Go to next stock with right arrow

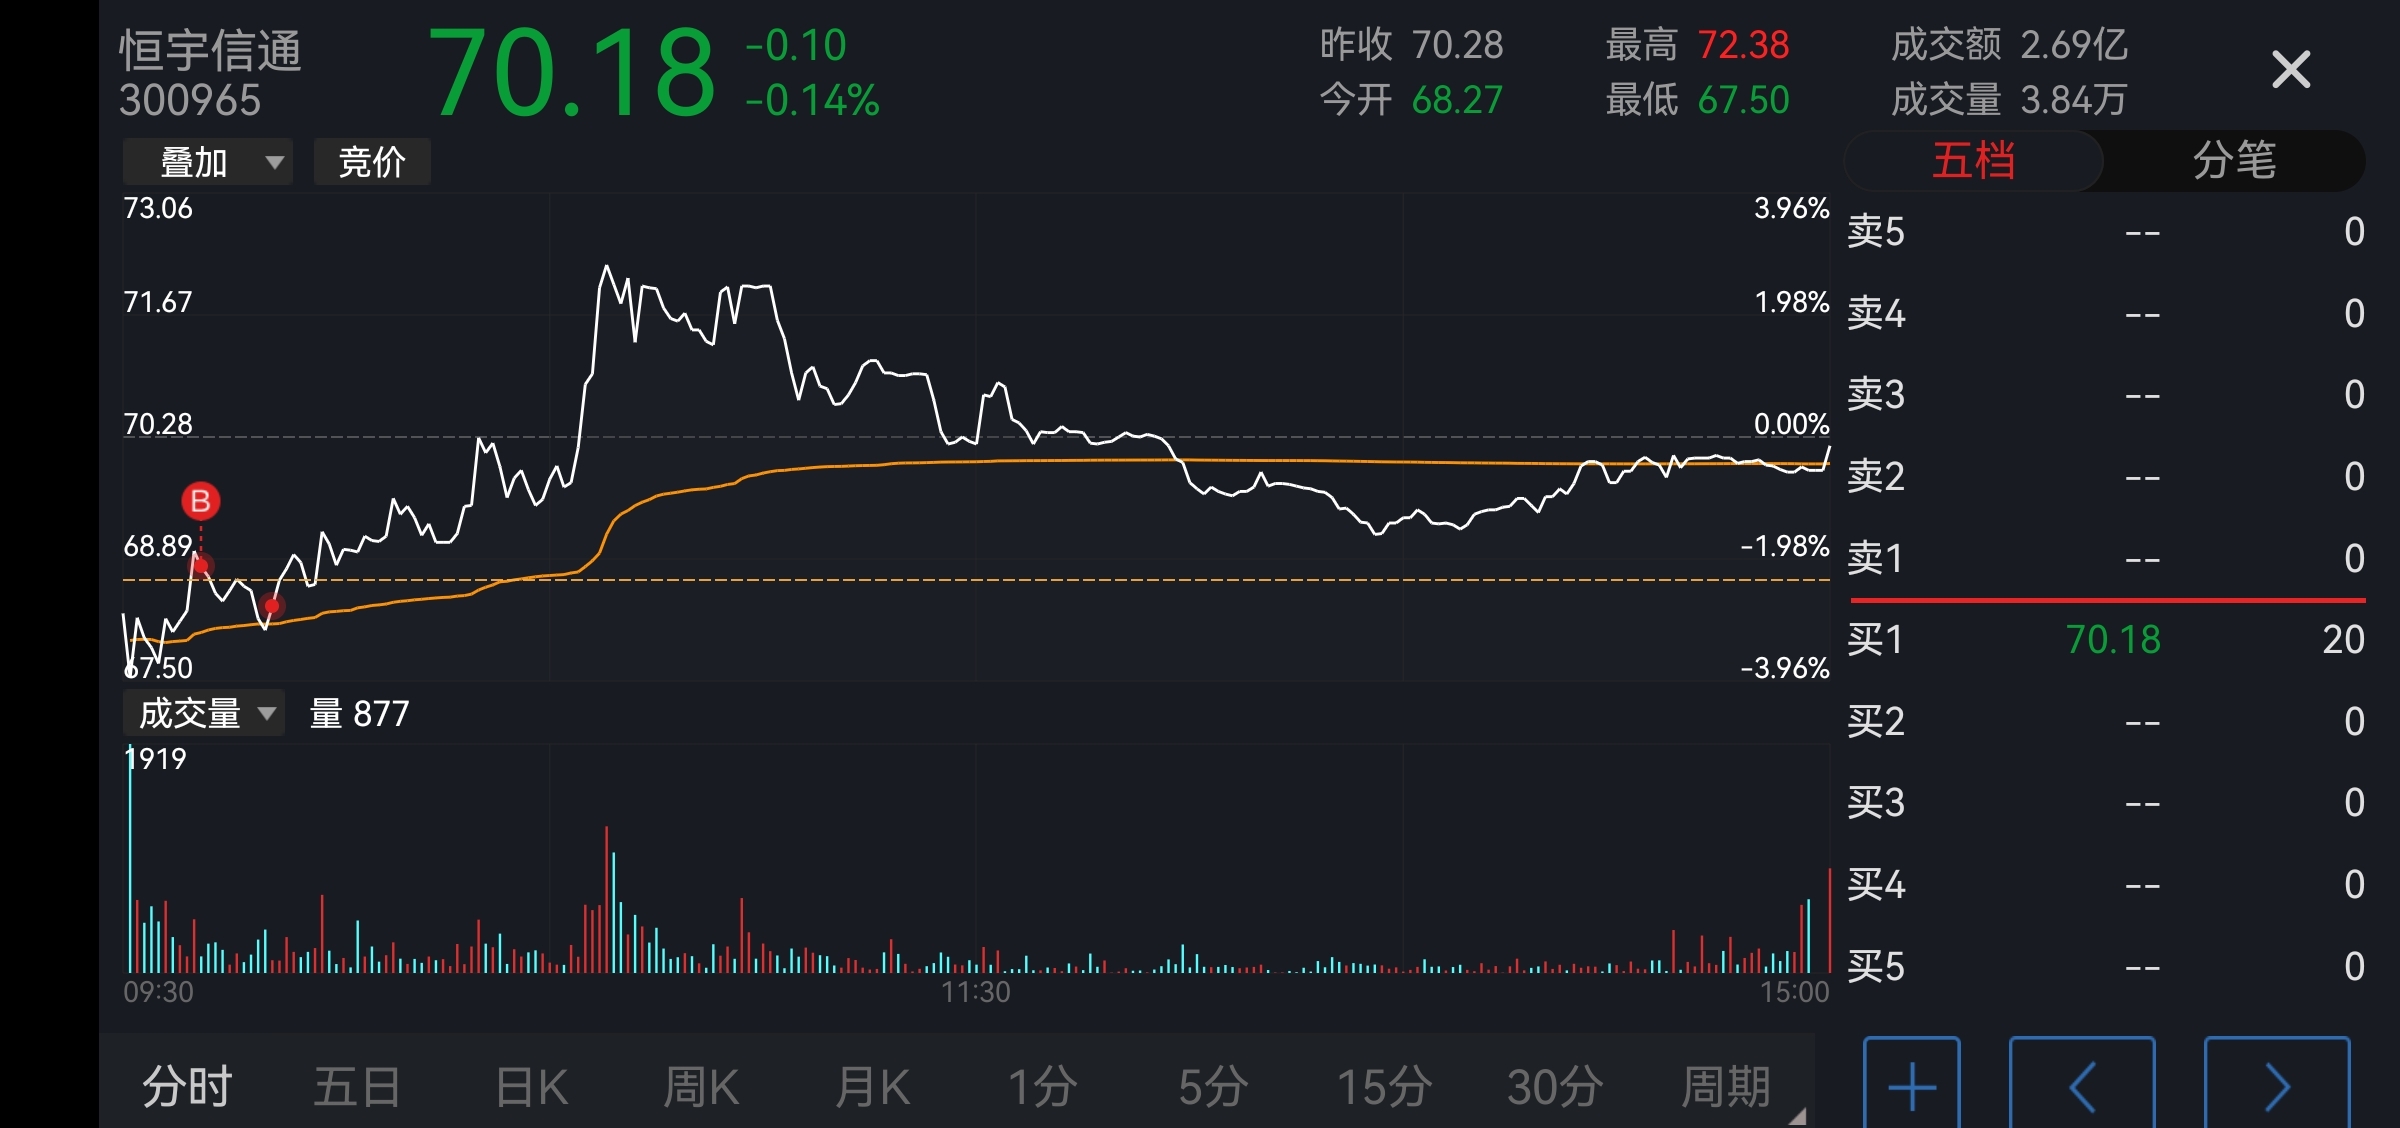(2277, 1085)
